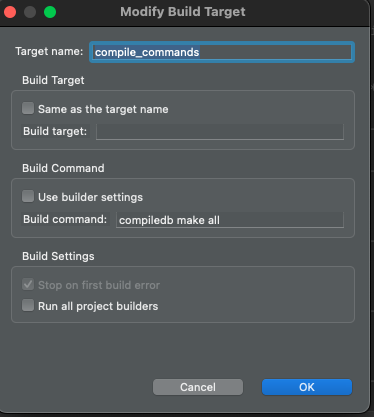Click the "Build command:" label
This screenshot has width=374, height=417.
(65, 219)
